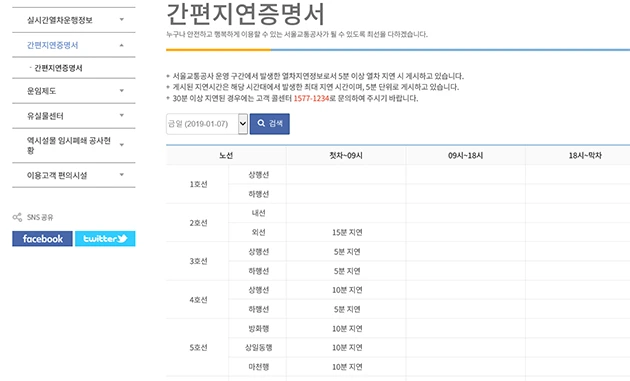
Task: Open the date dropdown showing 금일 (2019-01-07)
Action: pyautogui.click(x=207, y=124)
